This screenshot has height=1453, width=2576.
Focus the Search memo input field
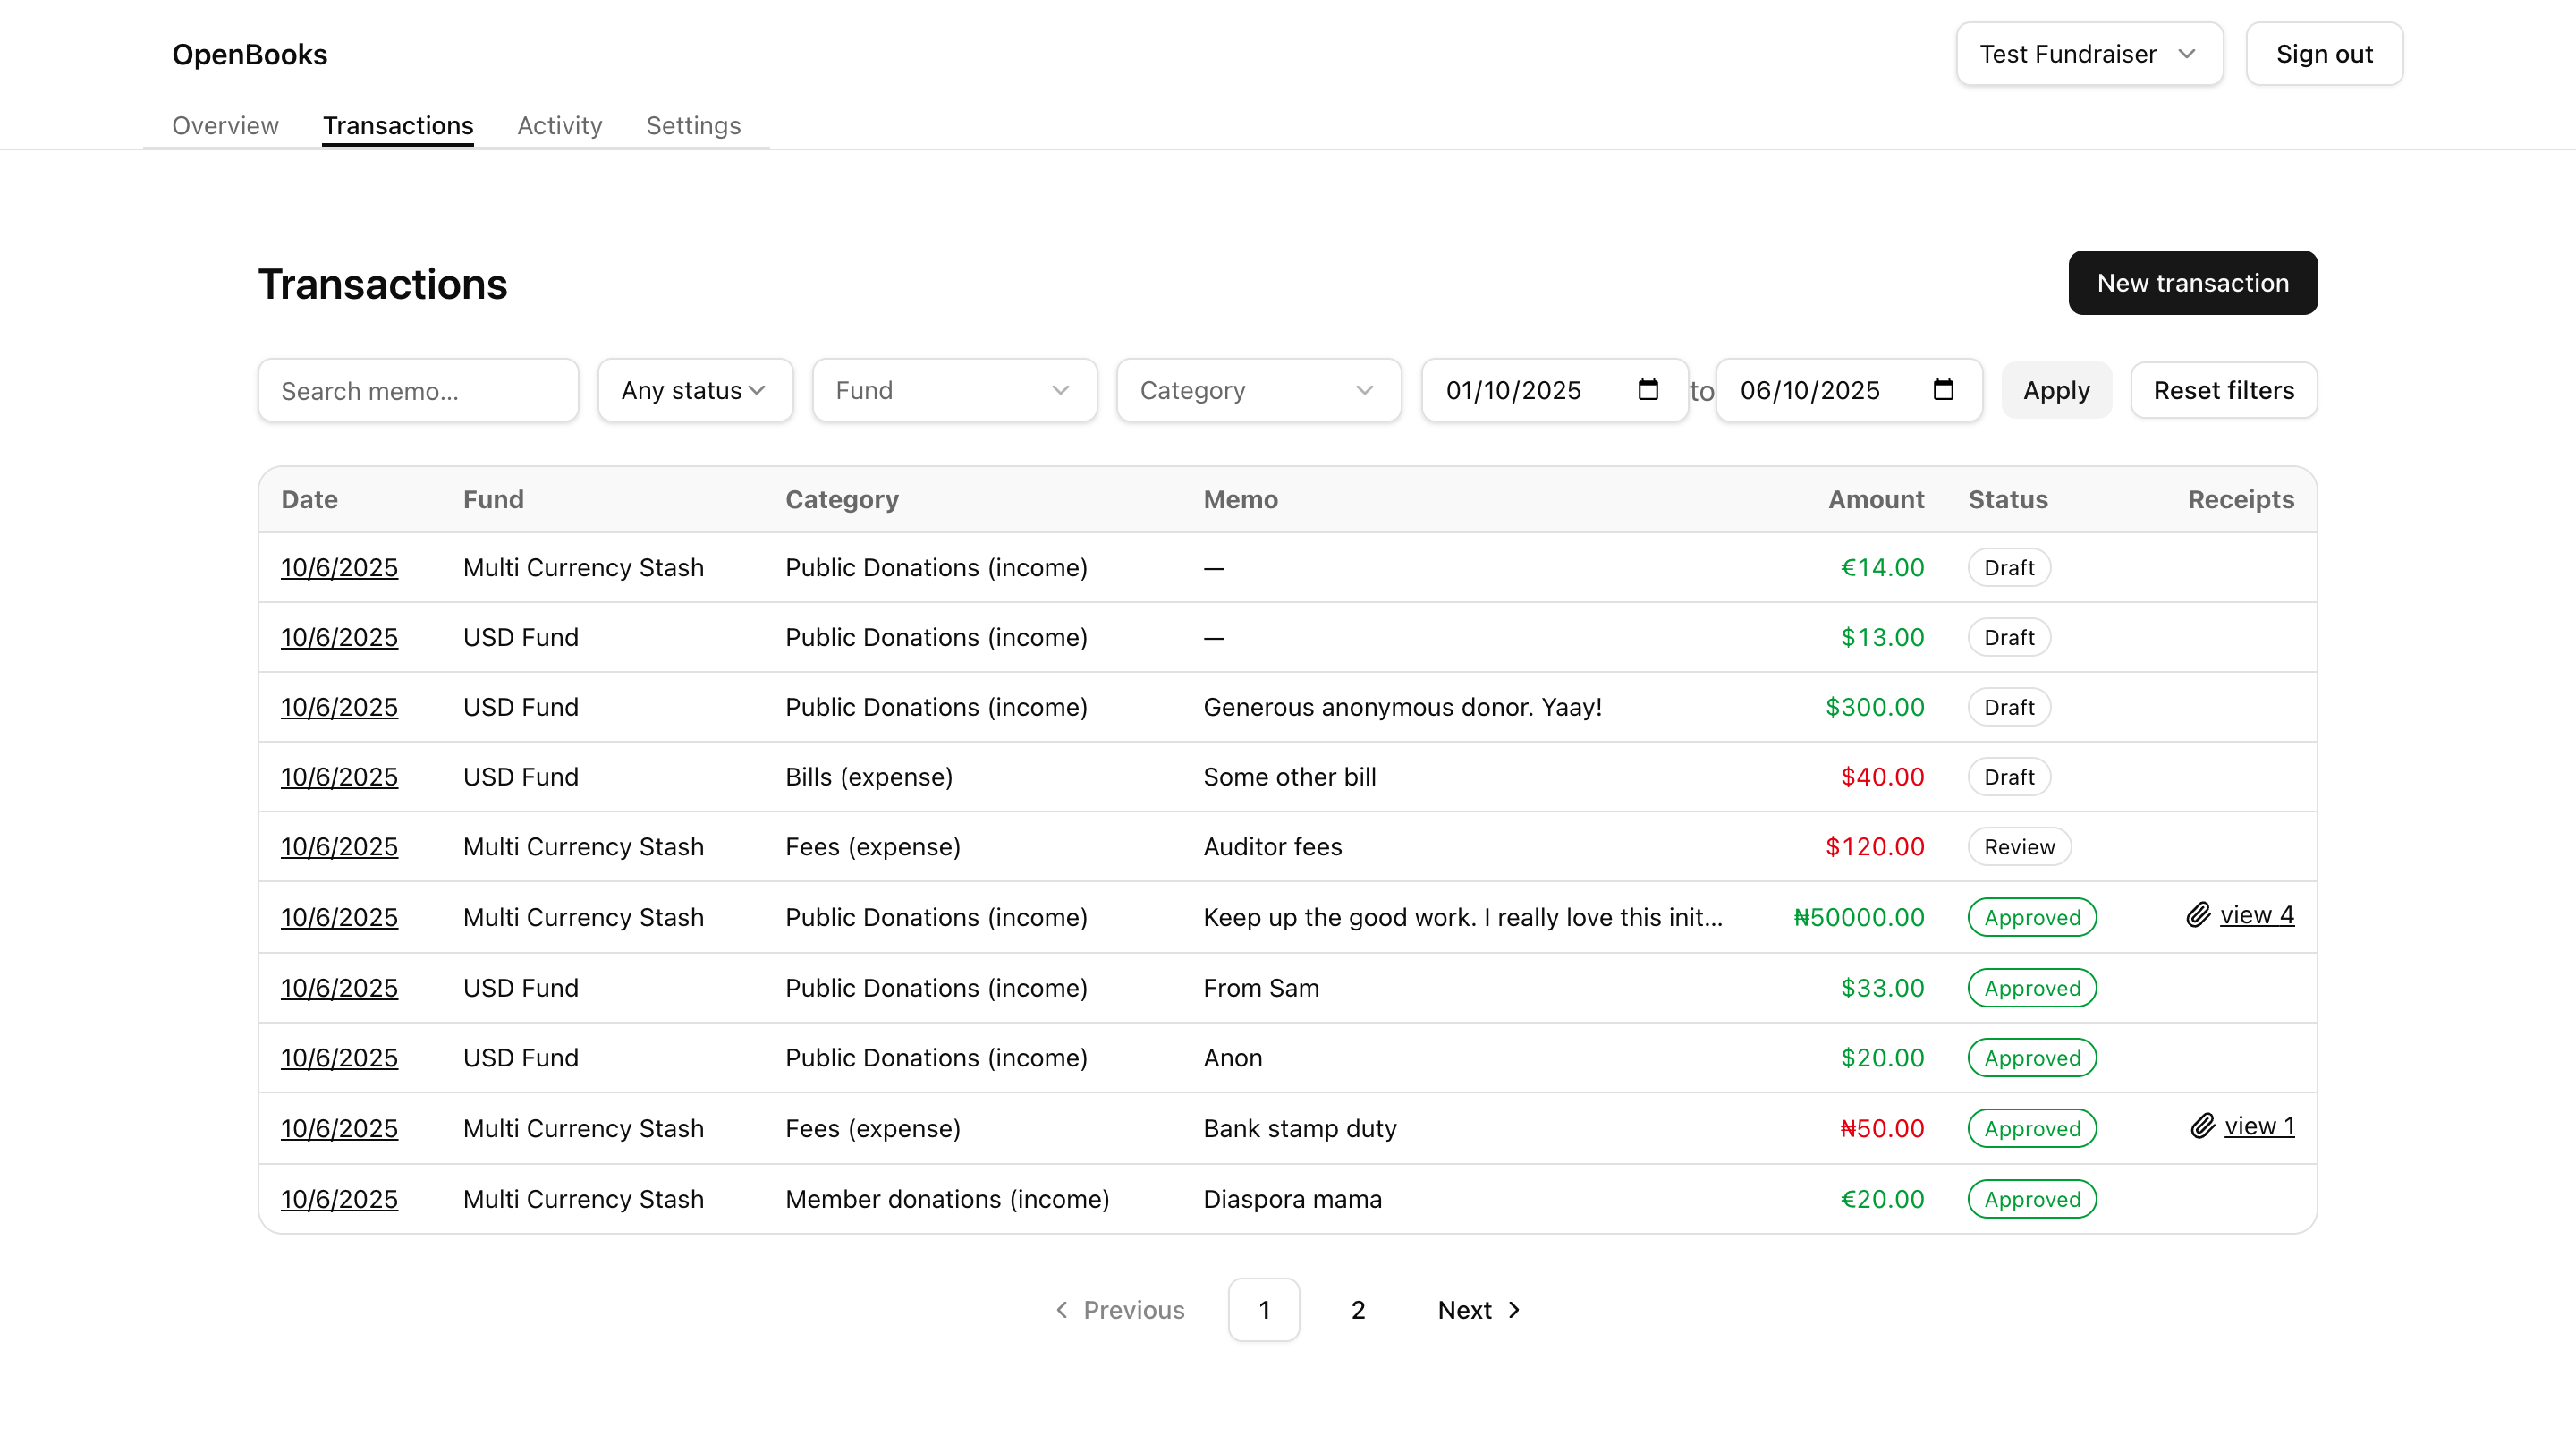(418, 391)
